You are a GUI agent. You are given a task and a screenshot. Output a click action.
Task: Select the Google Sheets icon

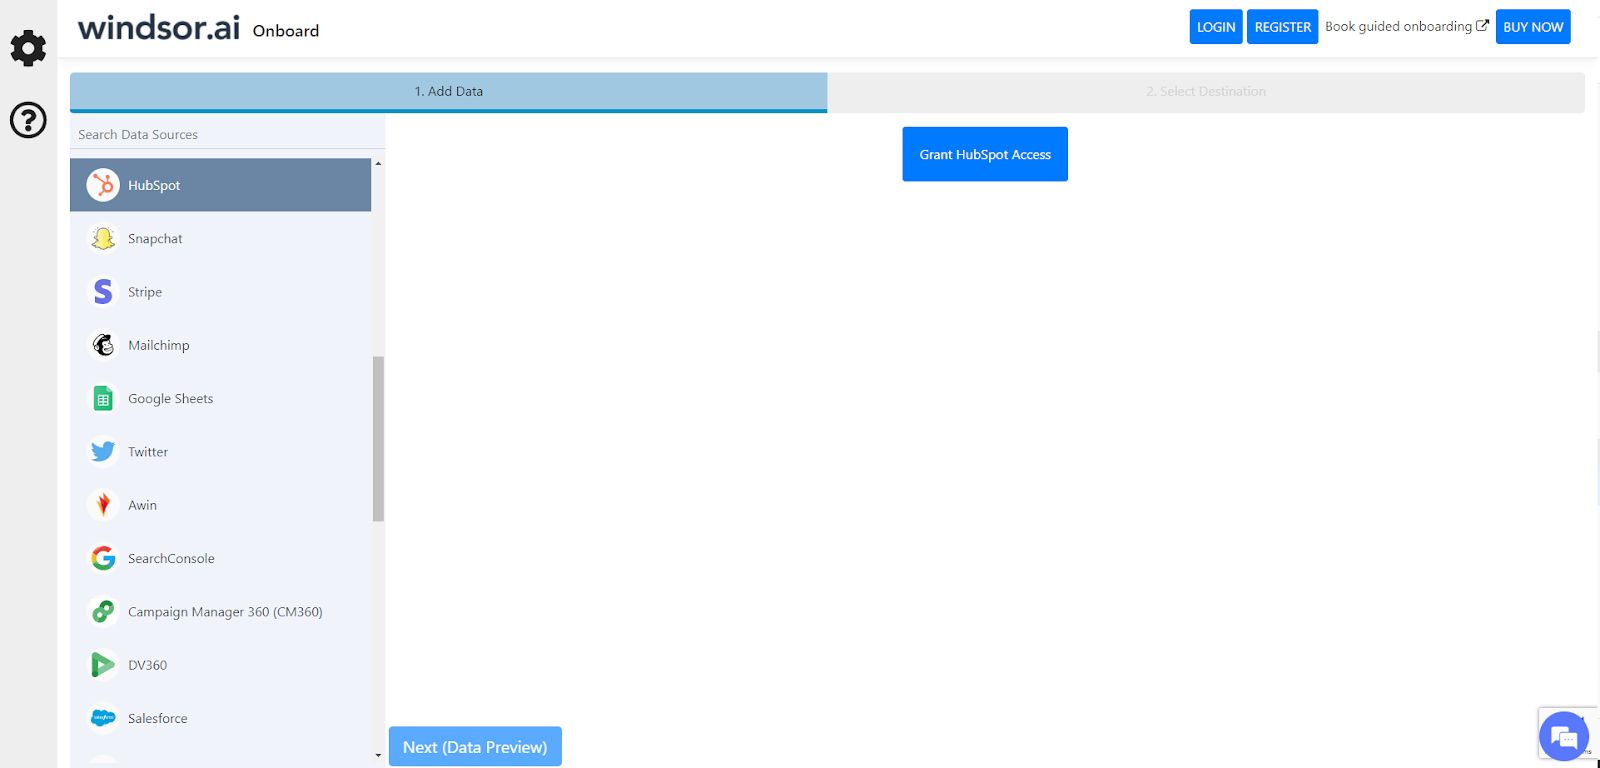coord(103,398)
